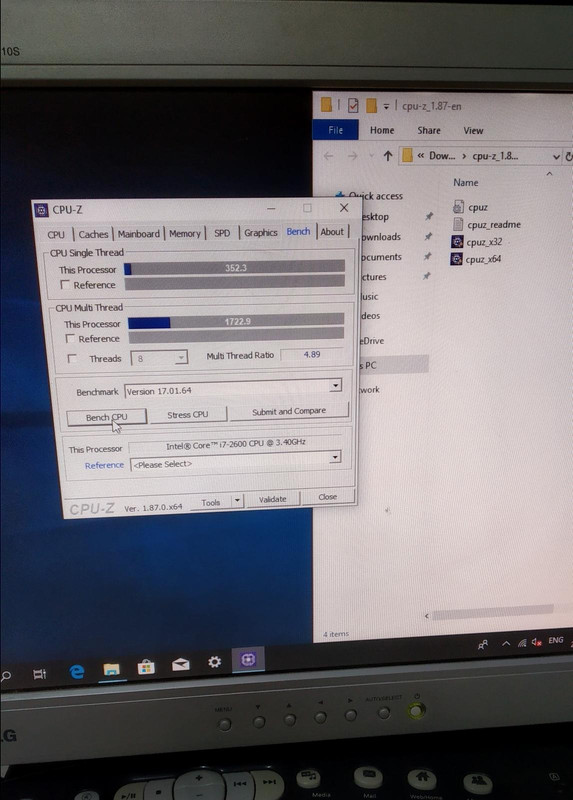This screenshot has width=573, height=800.
Task: Click the blue Reference link label
Action: (x=104, y=465)
